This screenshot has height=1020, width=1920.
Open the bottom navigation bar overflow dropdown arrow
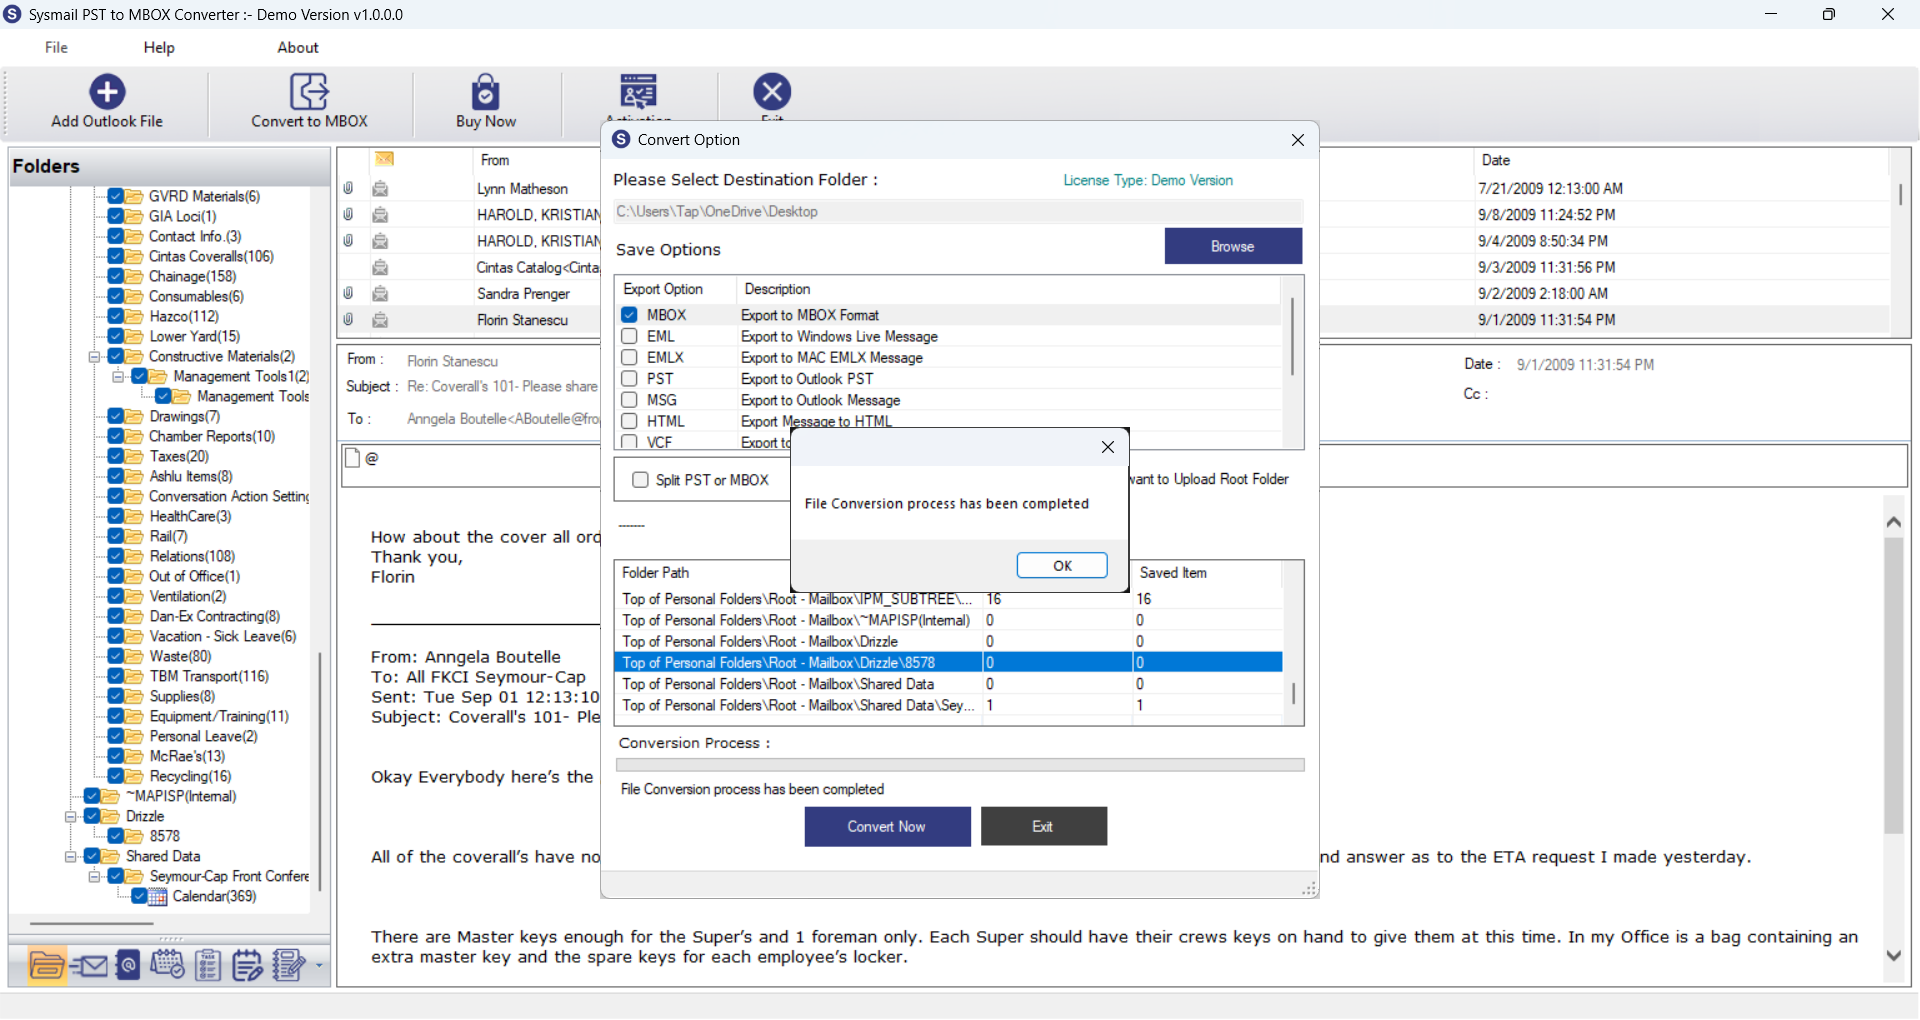coord(319,965)
